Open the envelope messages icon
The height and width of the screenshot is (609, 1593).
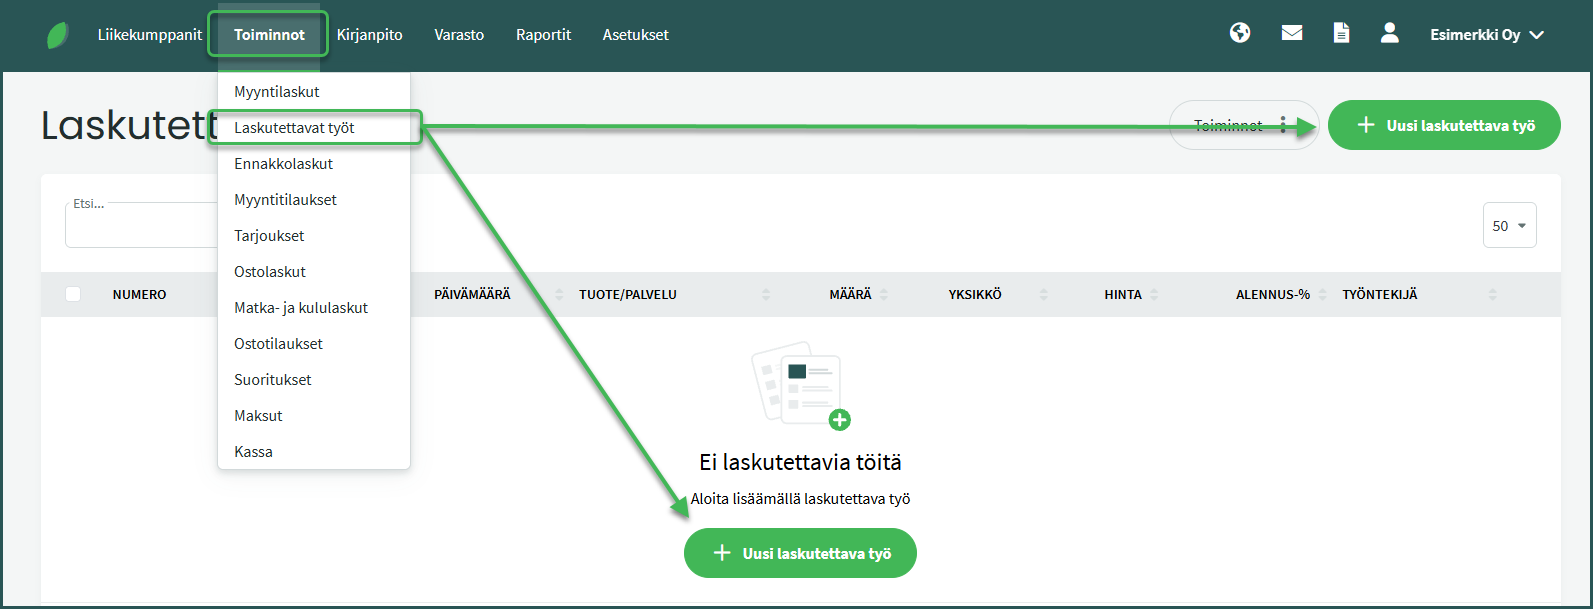coord(1292,34)
